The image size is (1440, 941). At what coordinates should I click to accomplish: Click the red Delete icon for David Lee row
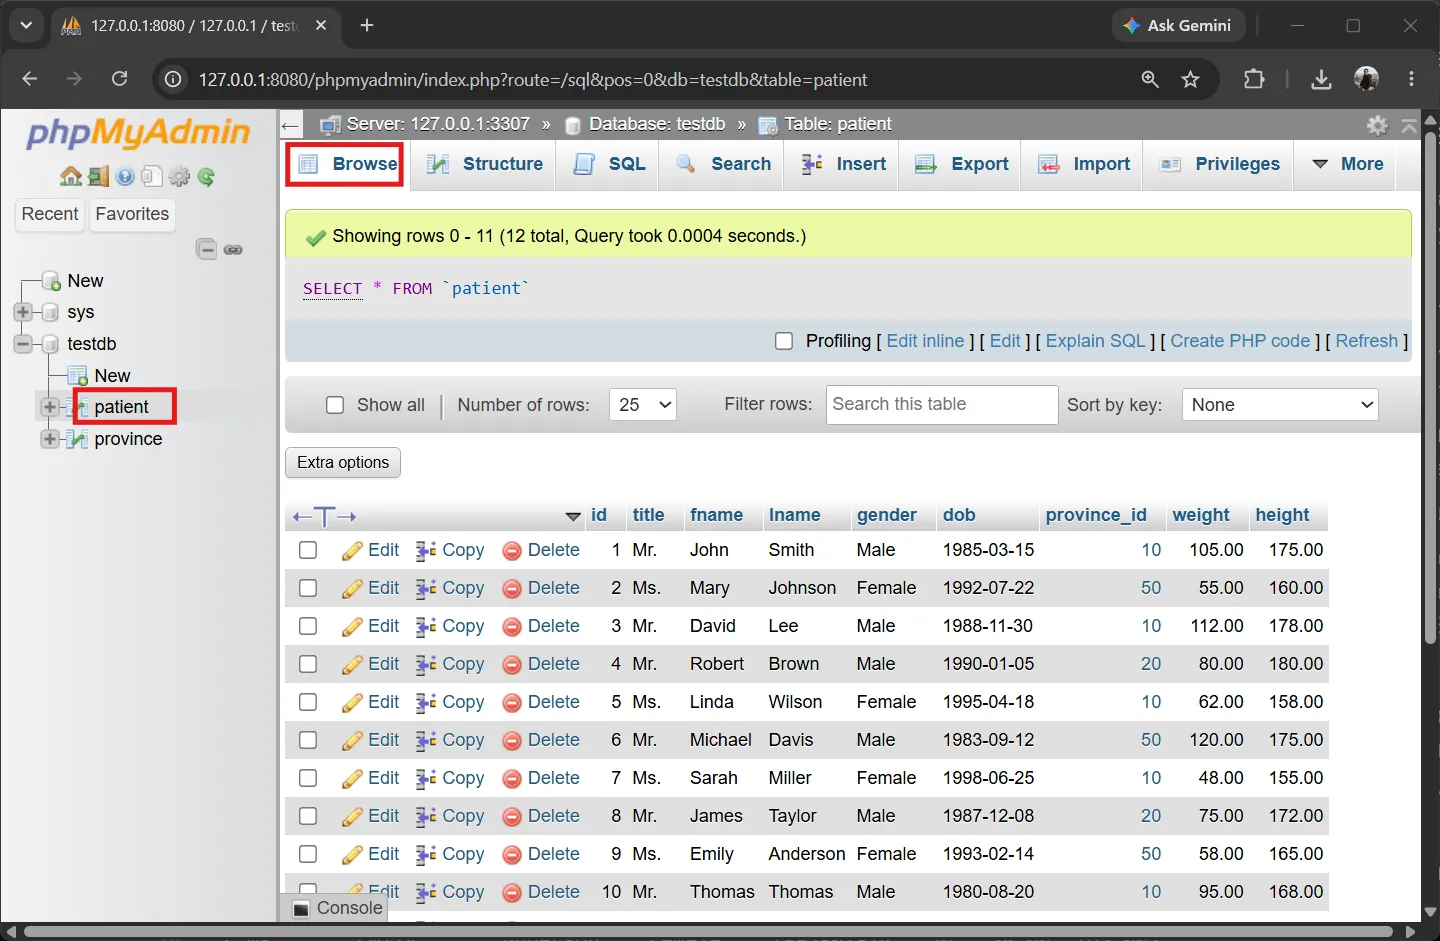point(512,627)
